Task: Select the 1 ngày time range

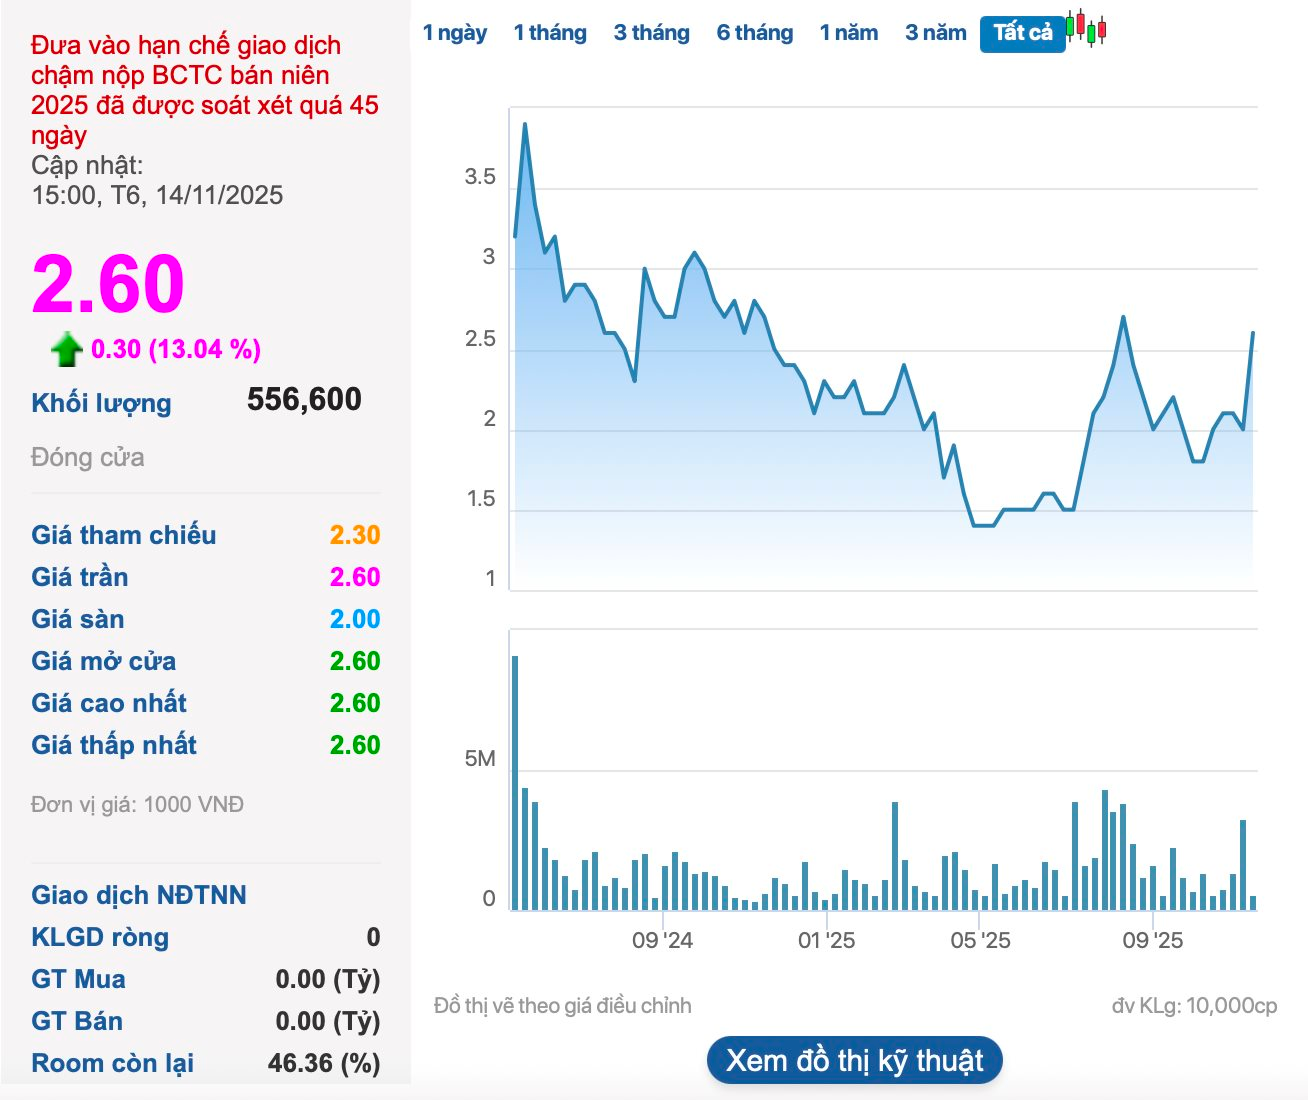Action: (x=454, y=33)
